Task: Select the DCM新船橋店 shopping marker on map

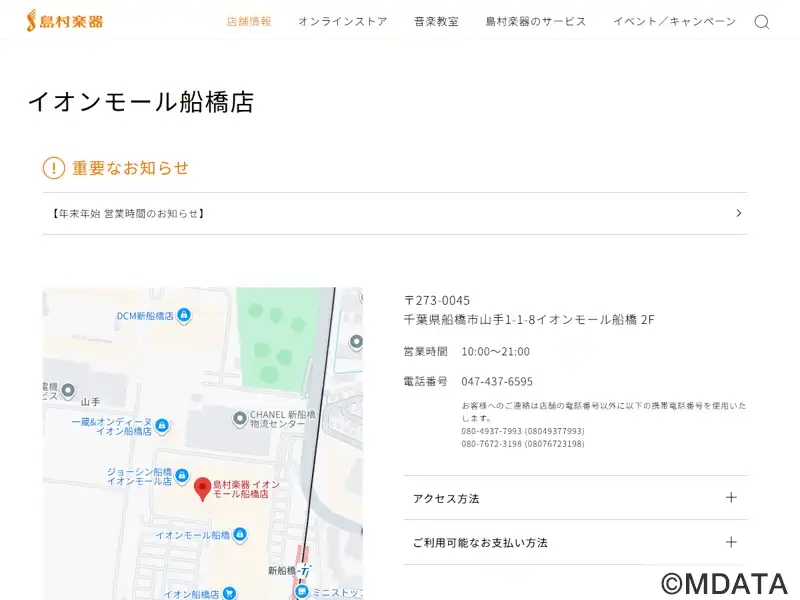Action: click(183, 316)
